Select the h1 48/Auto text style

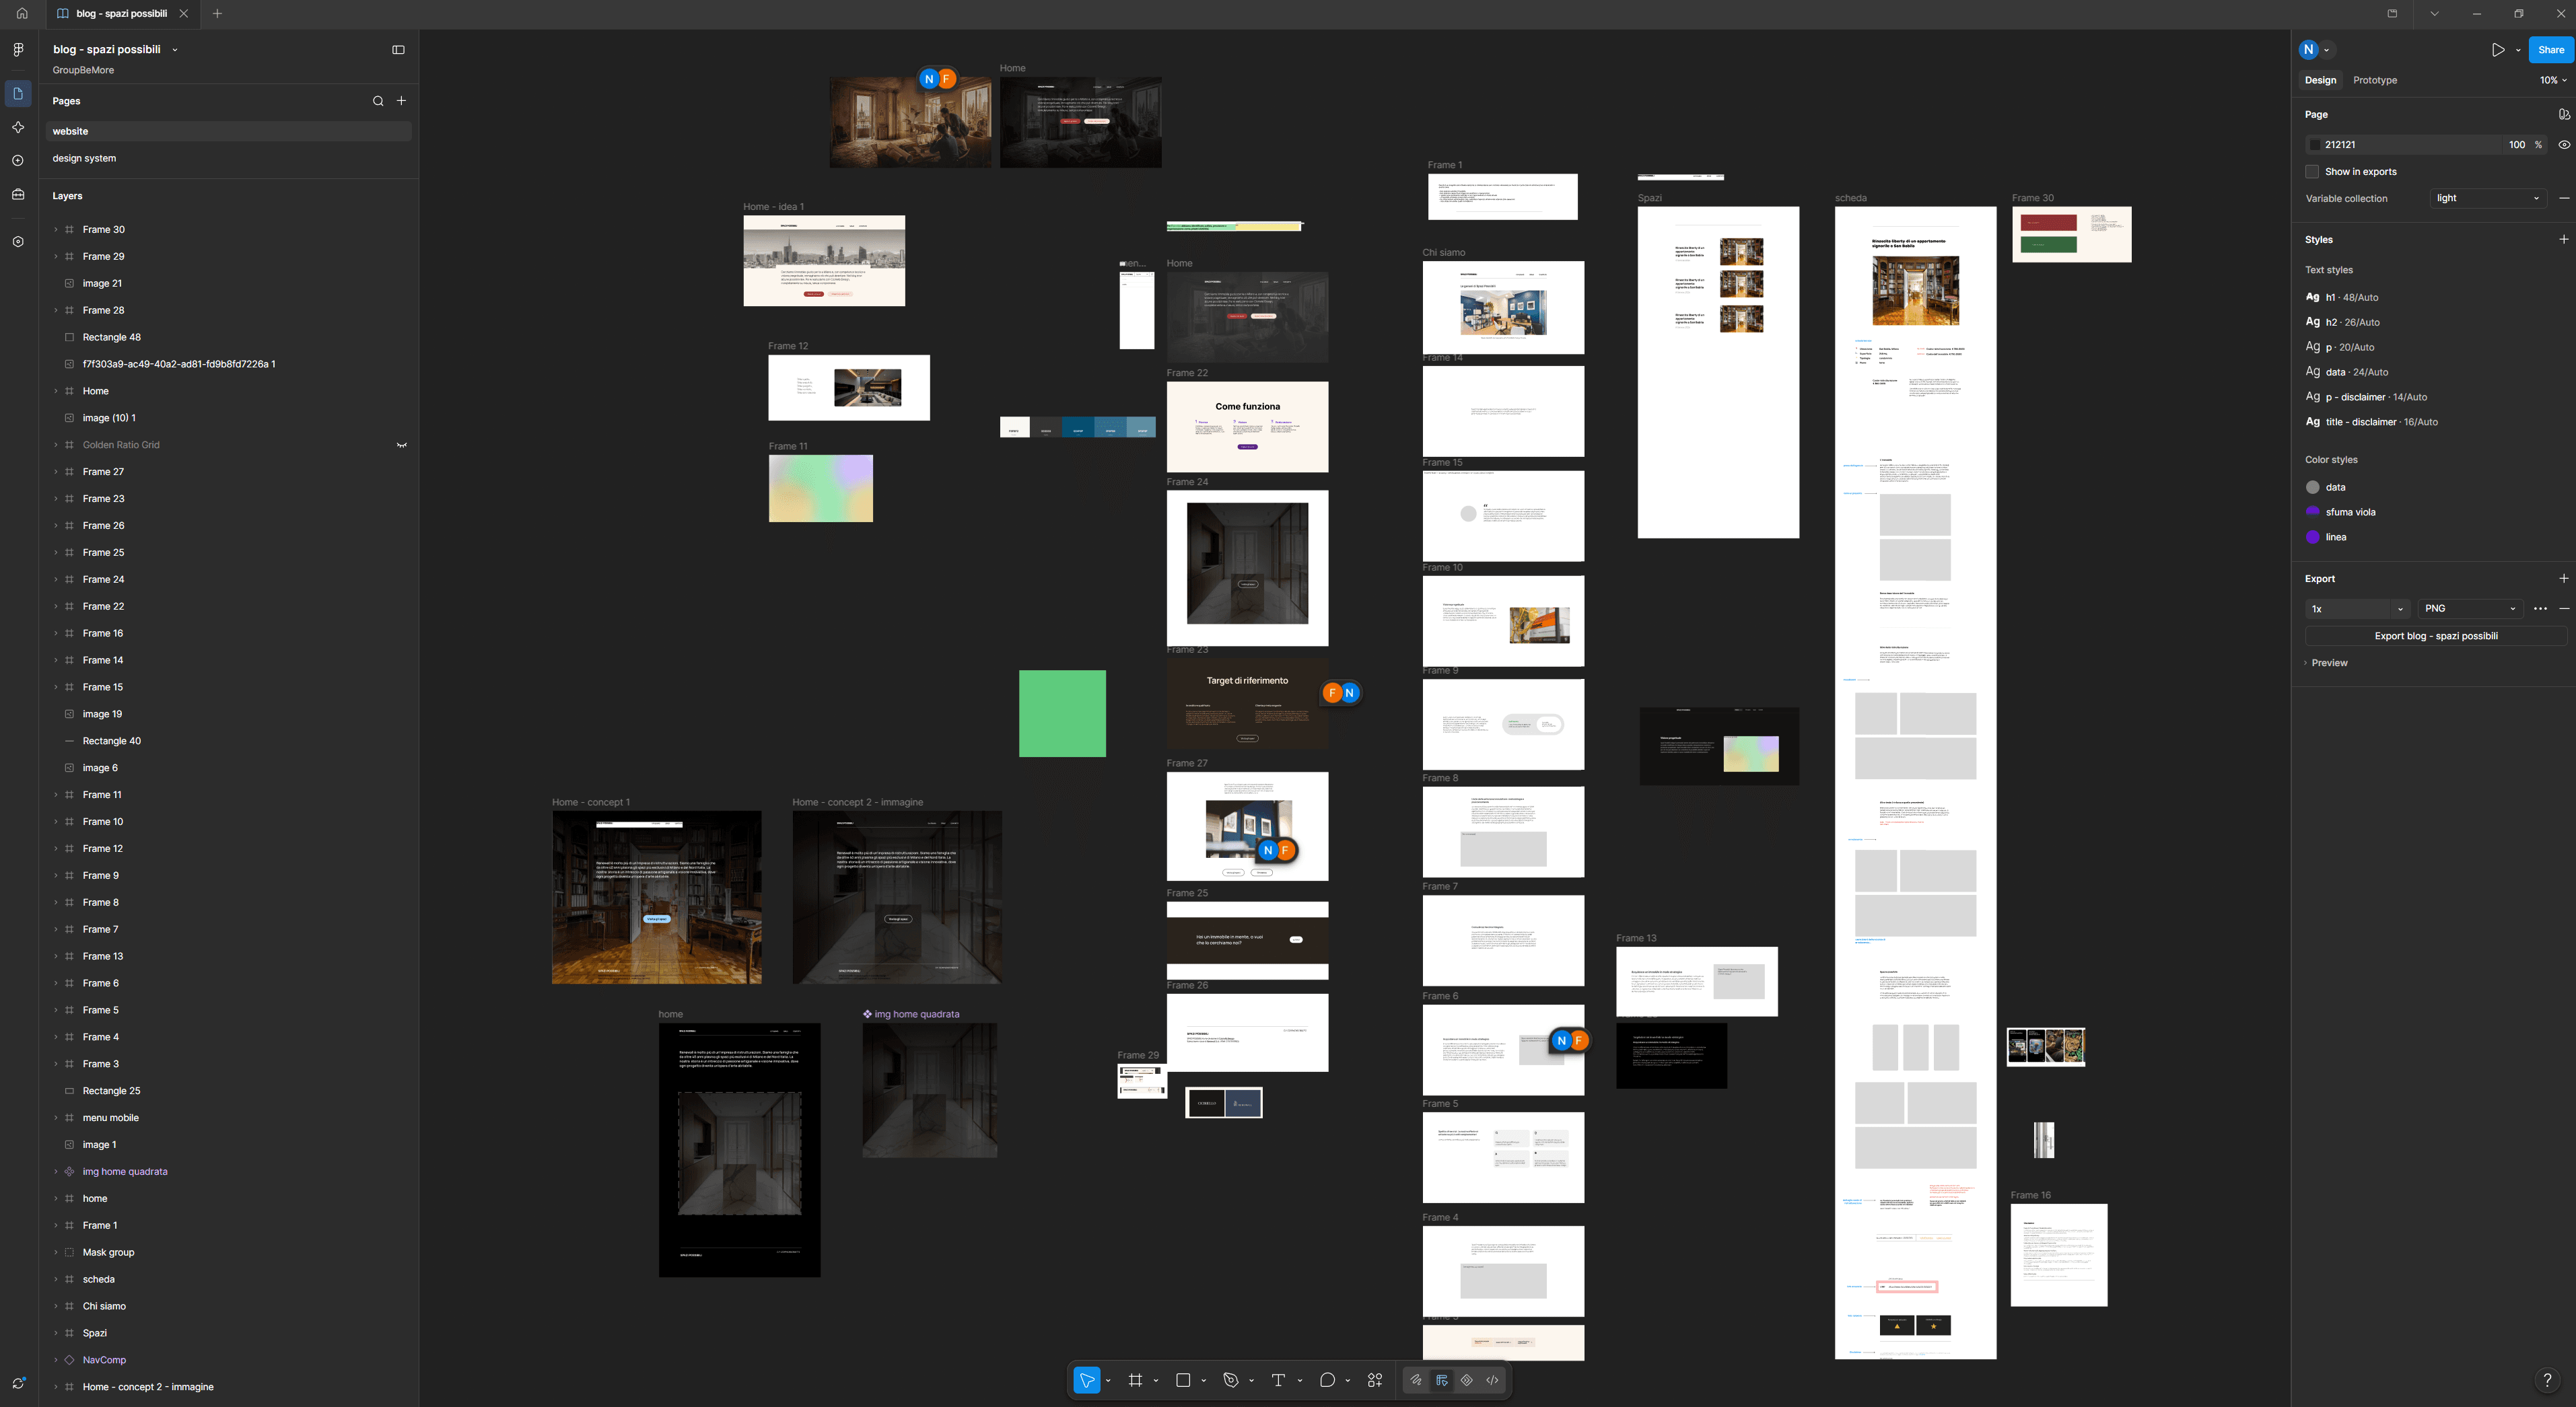2341,297
